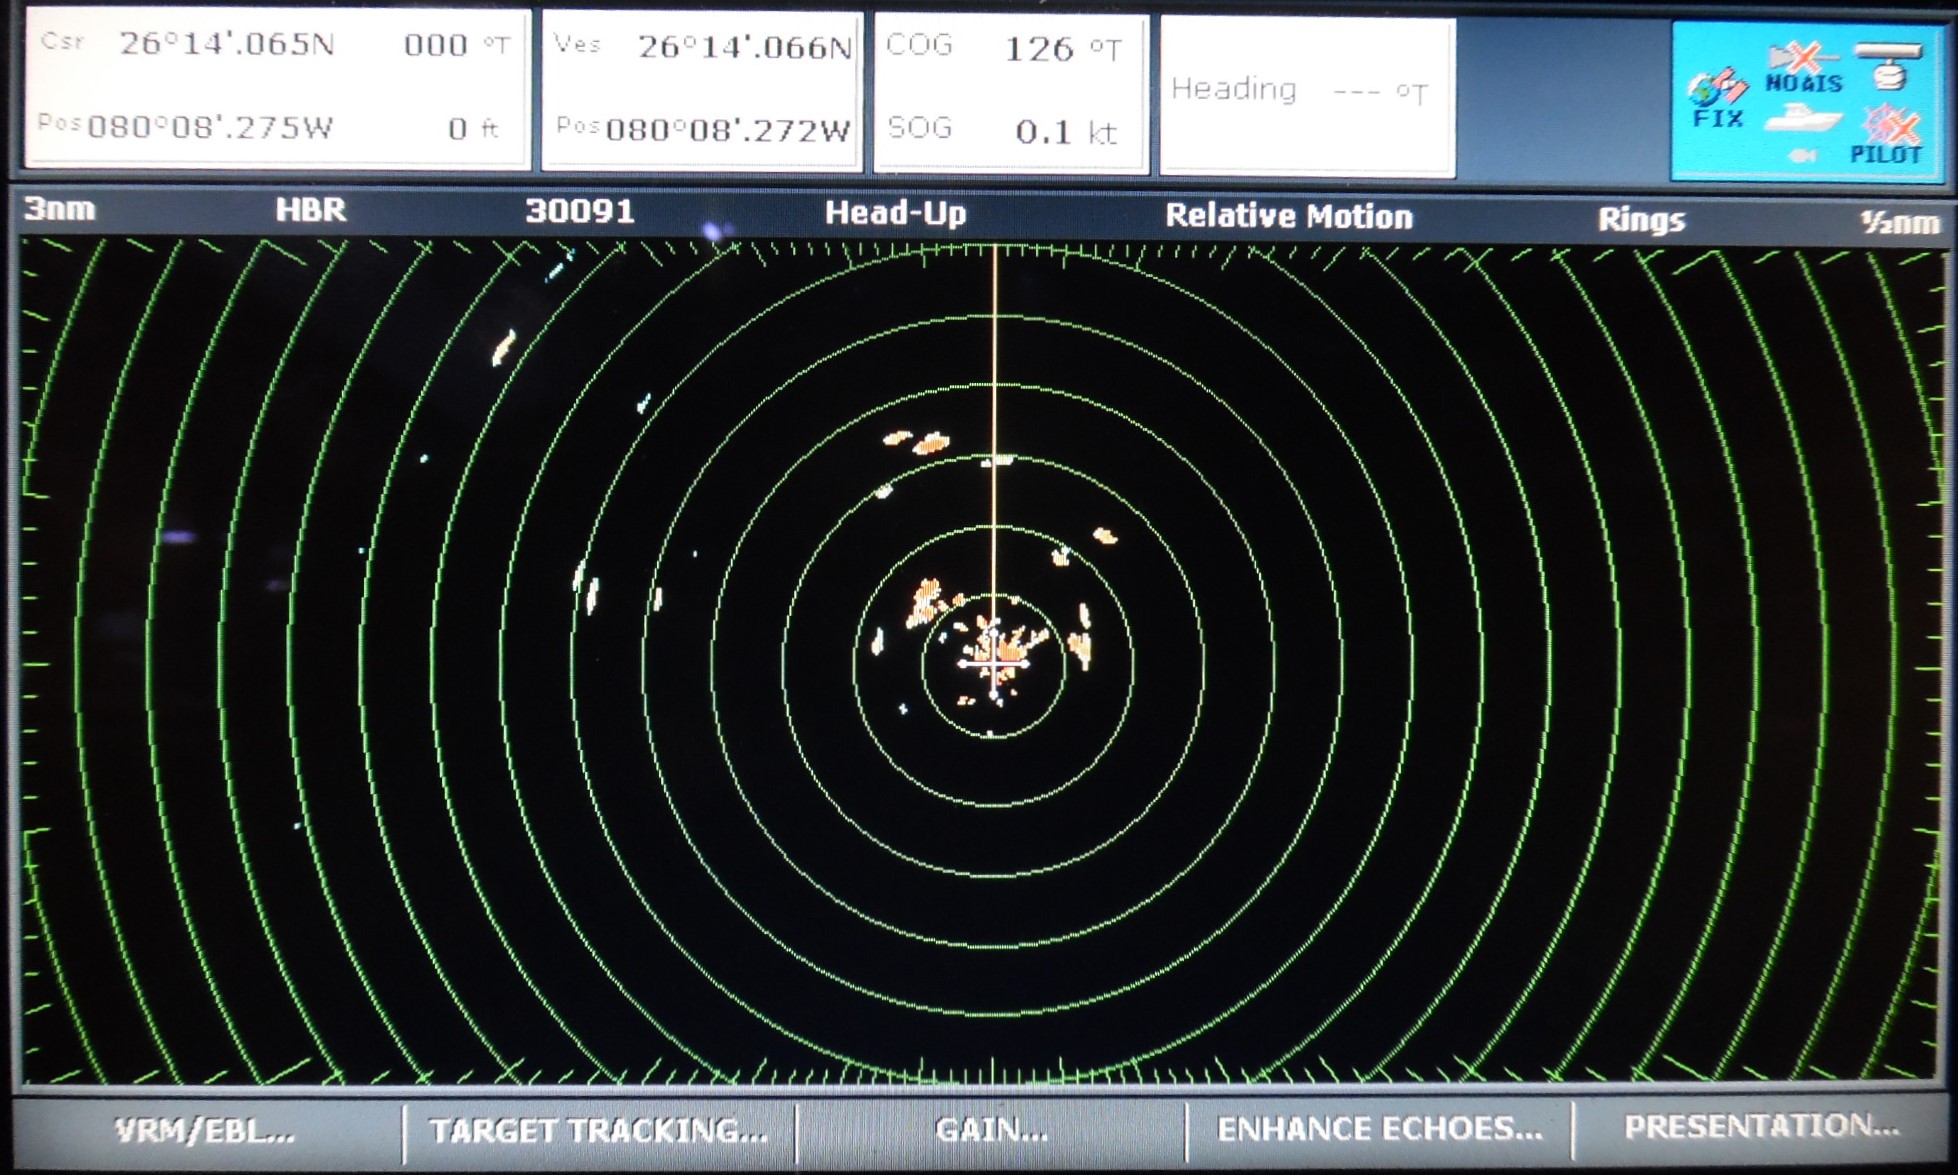Image resolution: width=1958 pixels, height=1175 pixels.
Task: Tap the small fish icon
Action: [1801, 155]
